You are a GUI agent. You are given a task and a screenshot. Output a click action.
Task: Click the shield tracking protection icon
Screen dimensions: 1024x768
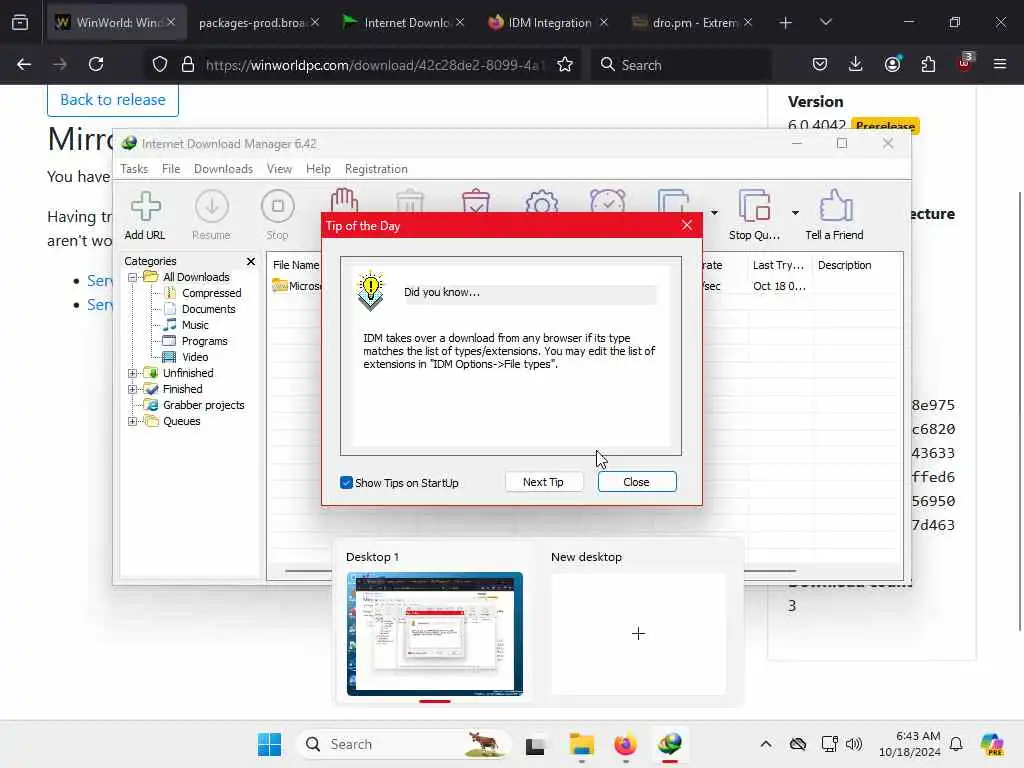(x=160, y=65)
